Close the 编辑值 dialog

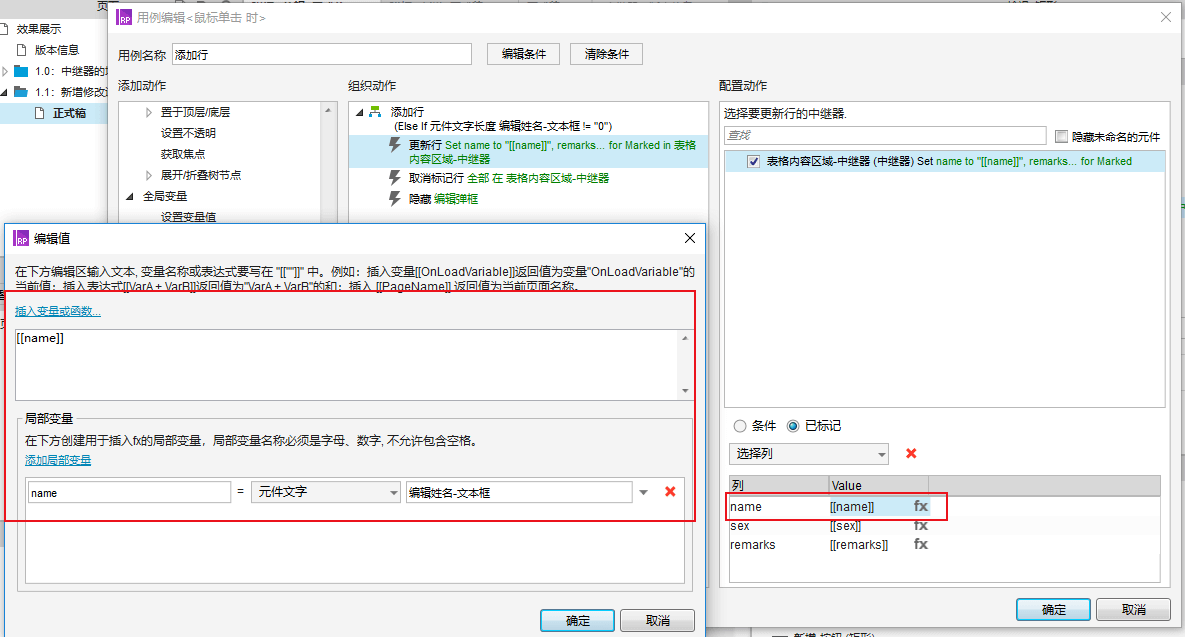tap(689, 238)
